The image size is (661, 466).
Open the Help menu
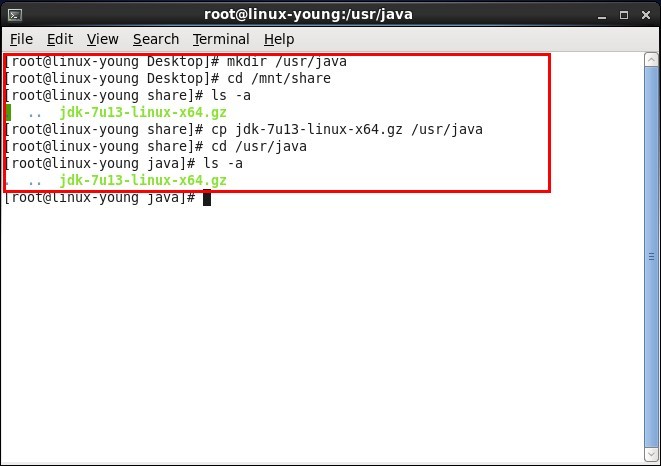coord(279,39)
